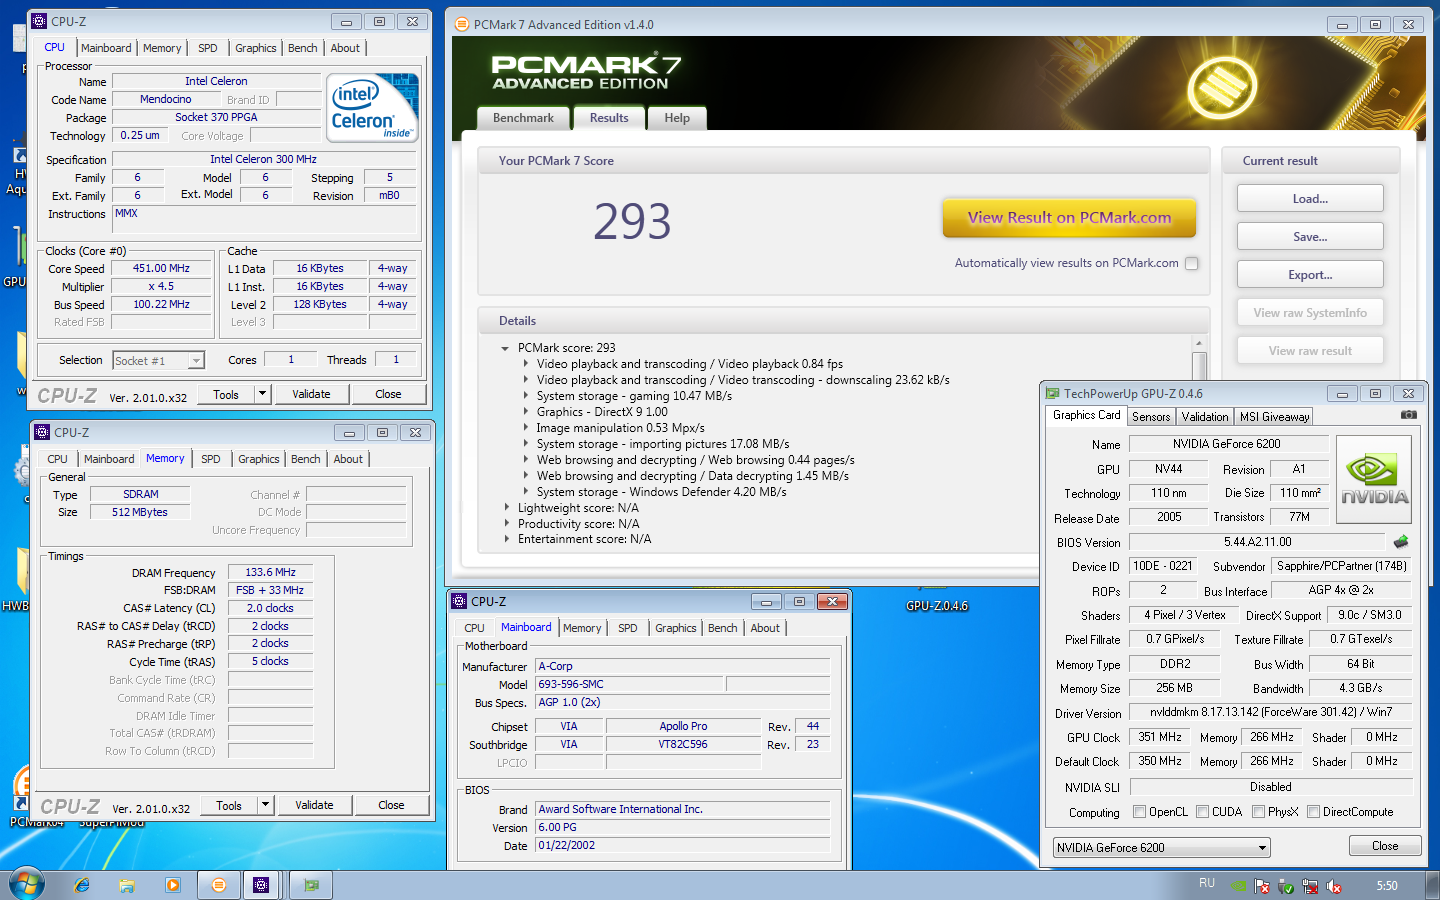Click Validate in the CPU-Z CPU window
The image size is (1440, 900).
tap(311, 394)
